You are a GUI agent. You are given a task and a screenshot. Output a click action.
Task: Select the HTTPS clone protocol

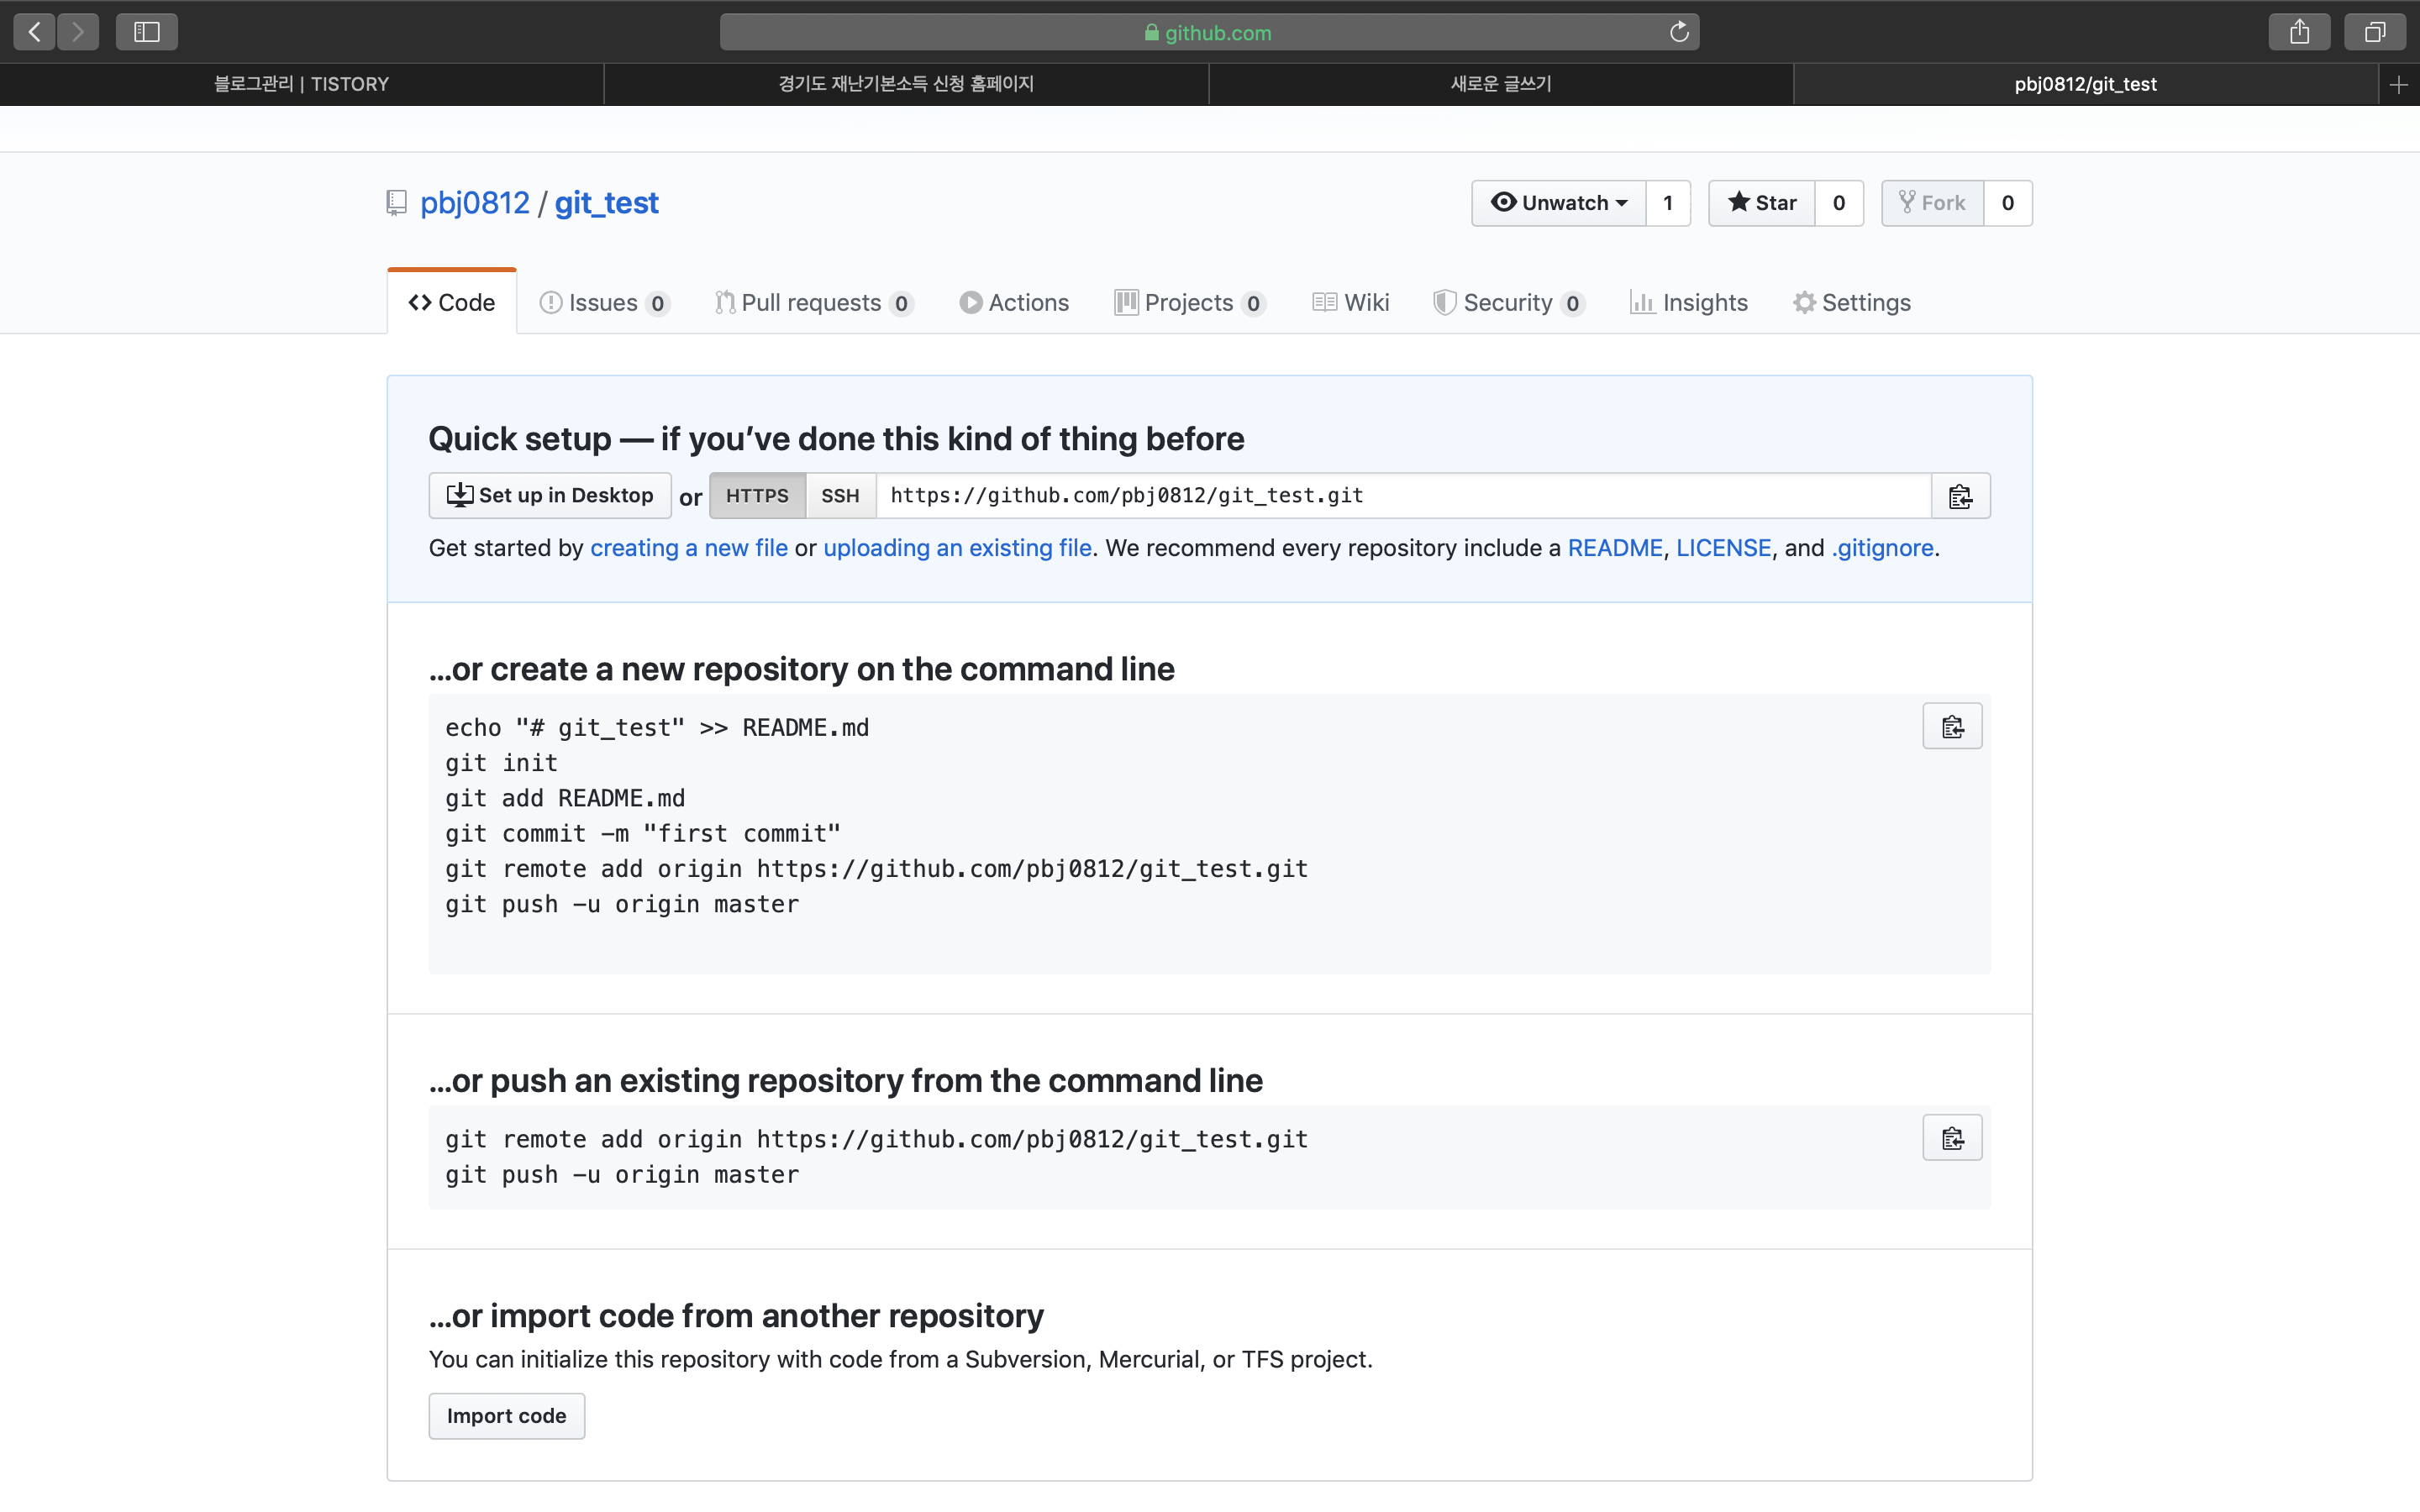point(757,496)
